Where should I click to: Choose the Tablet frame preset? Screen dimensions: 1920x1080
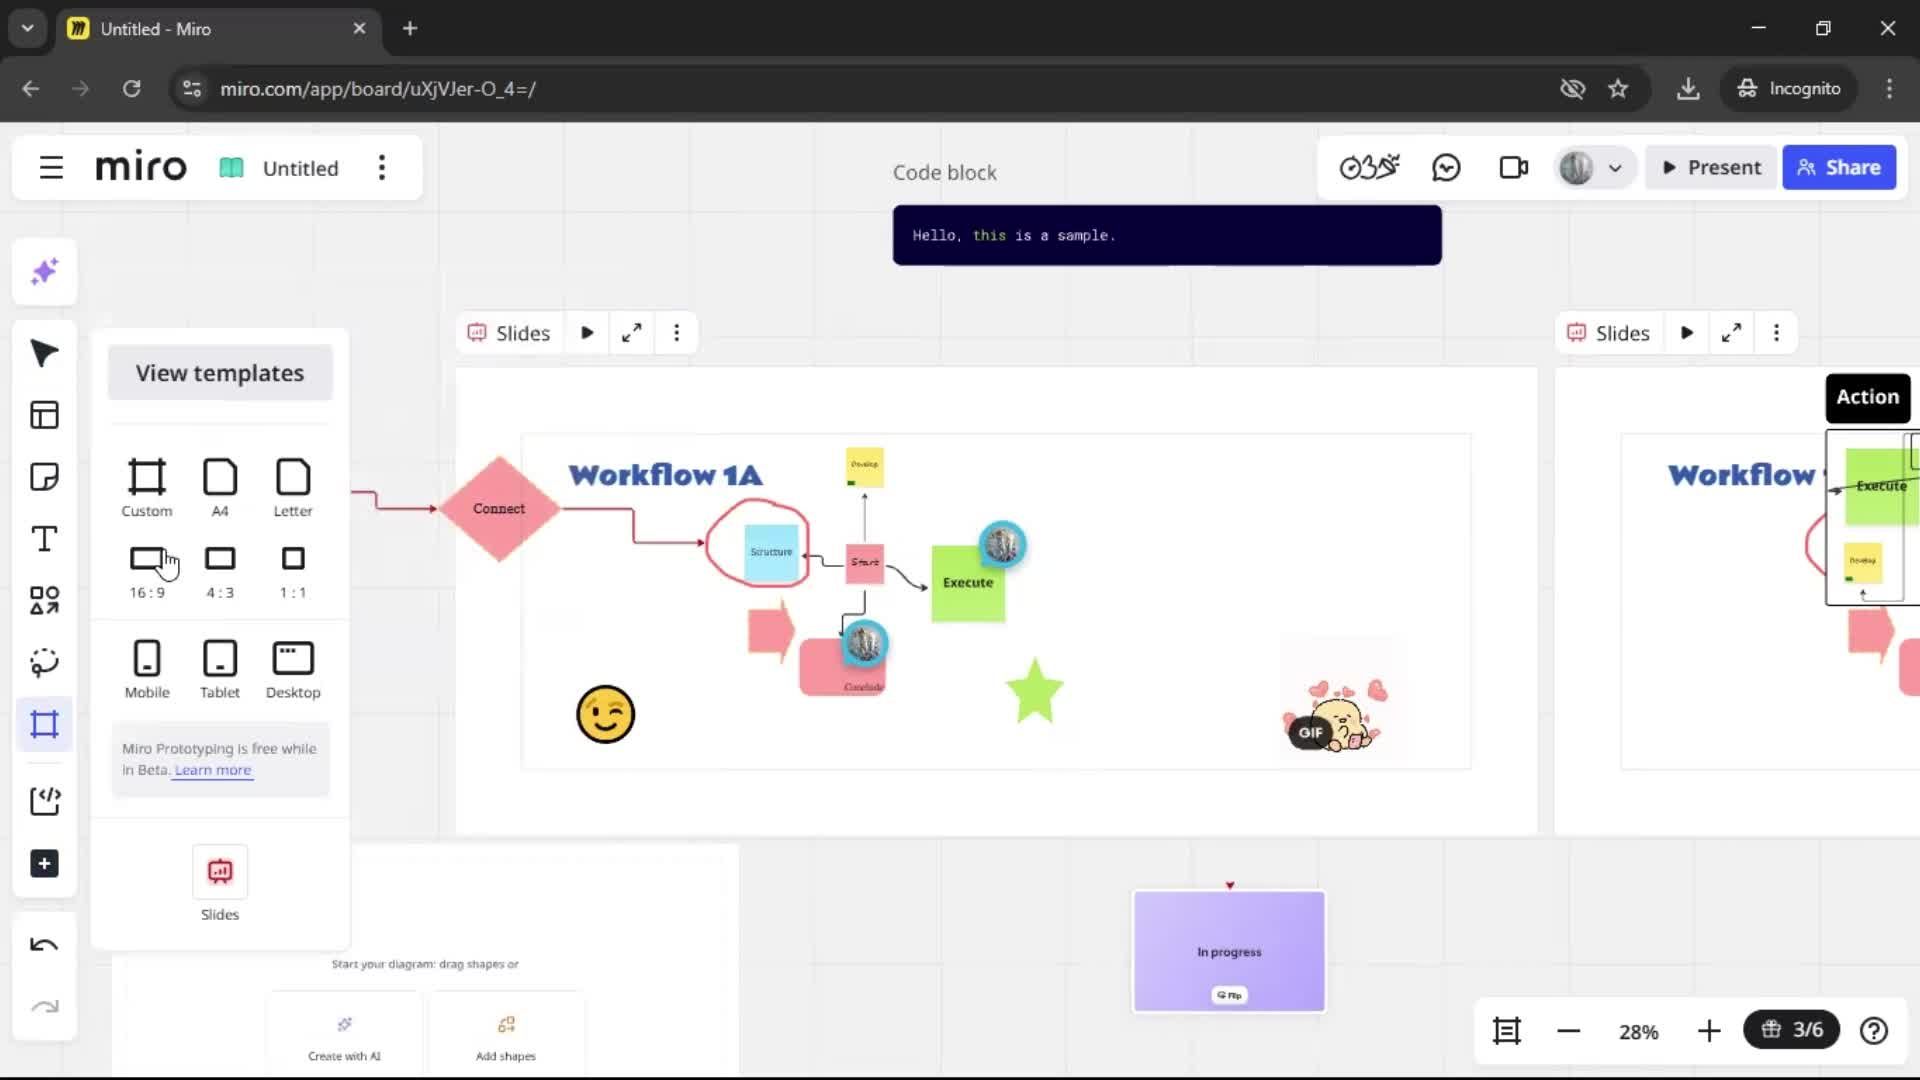click(x=220, y=669)
